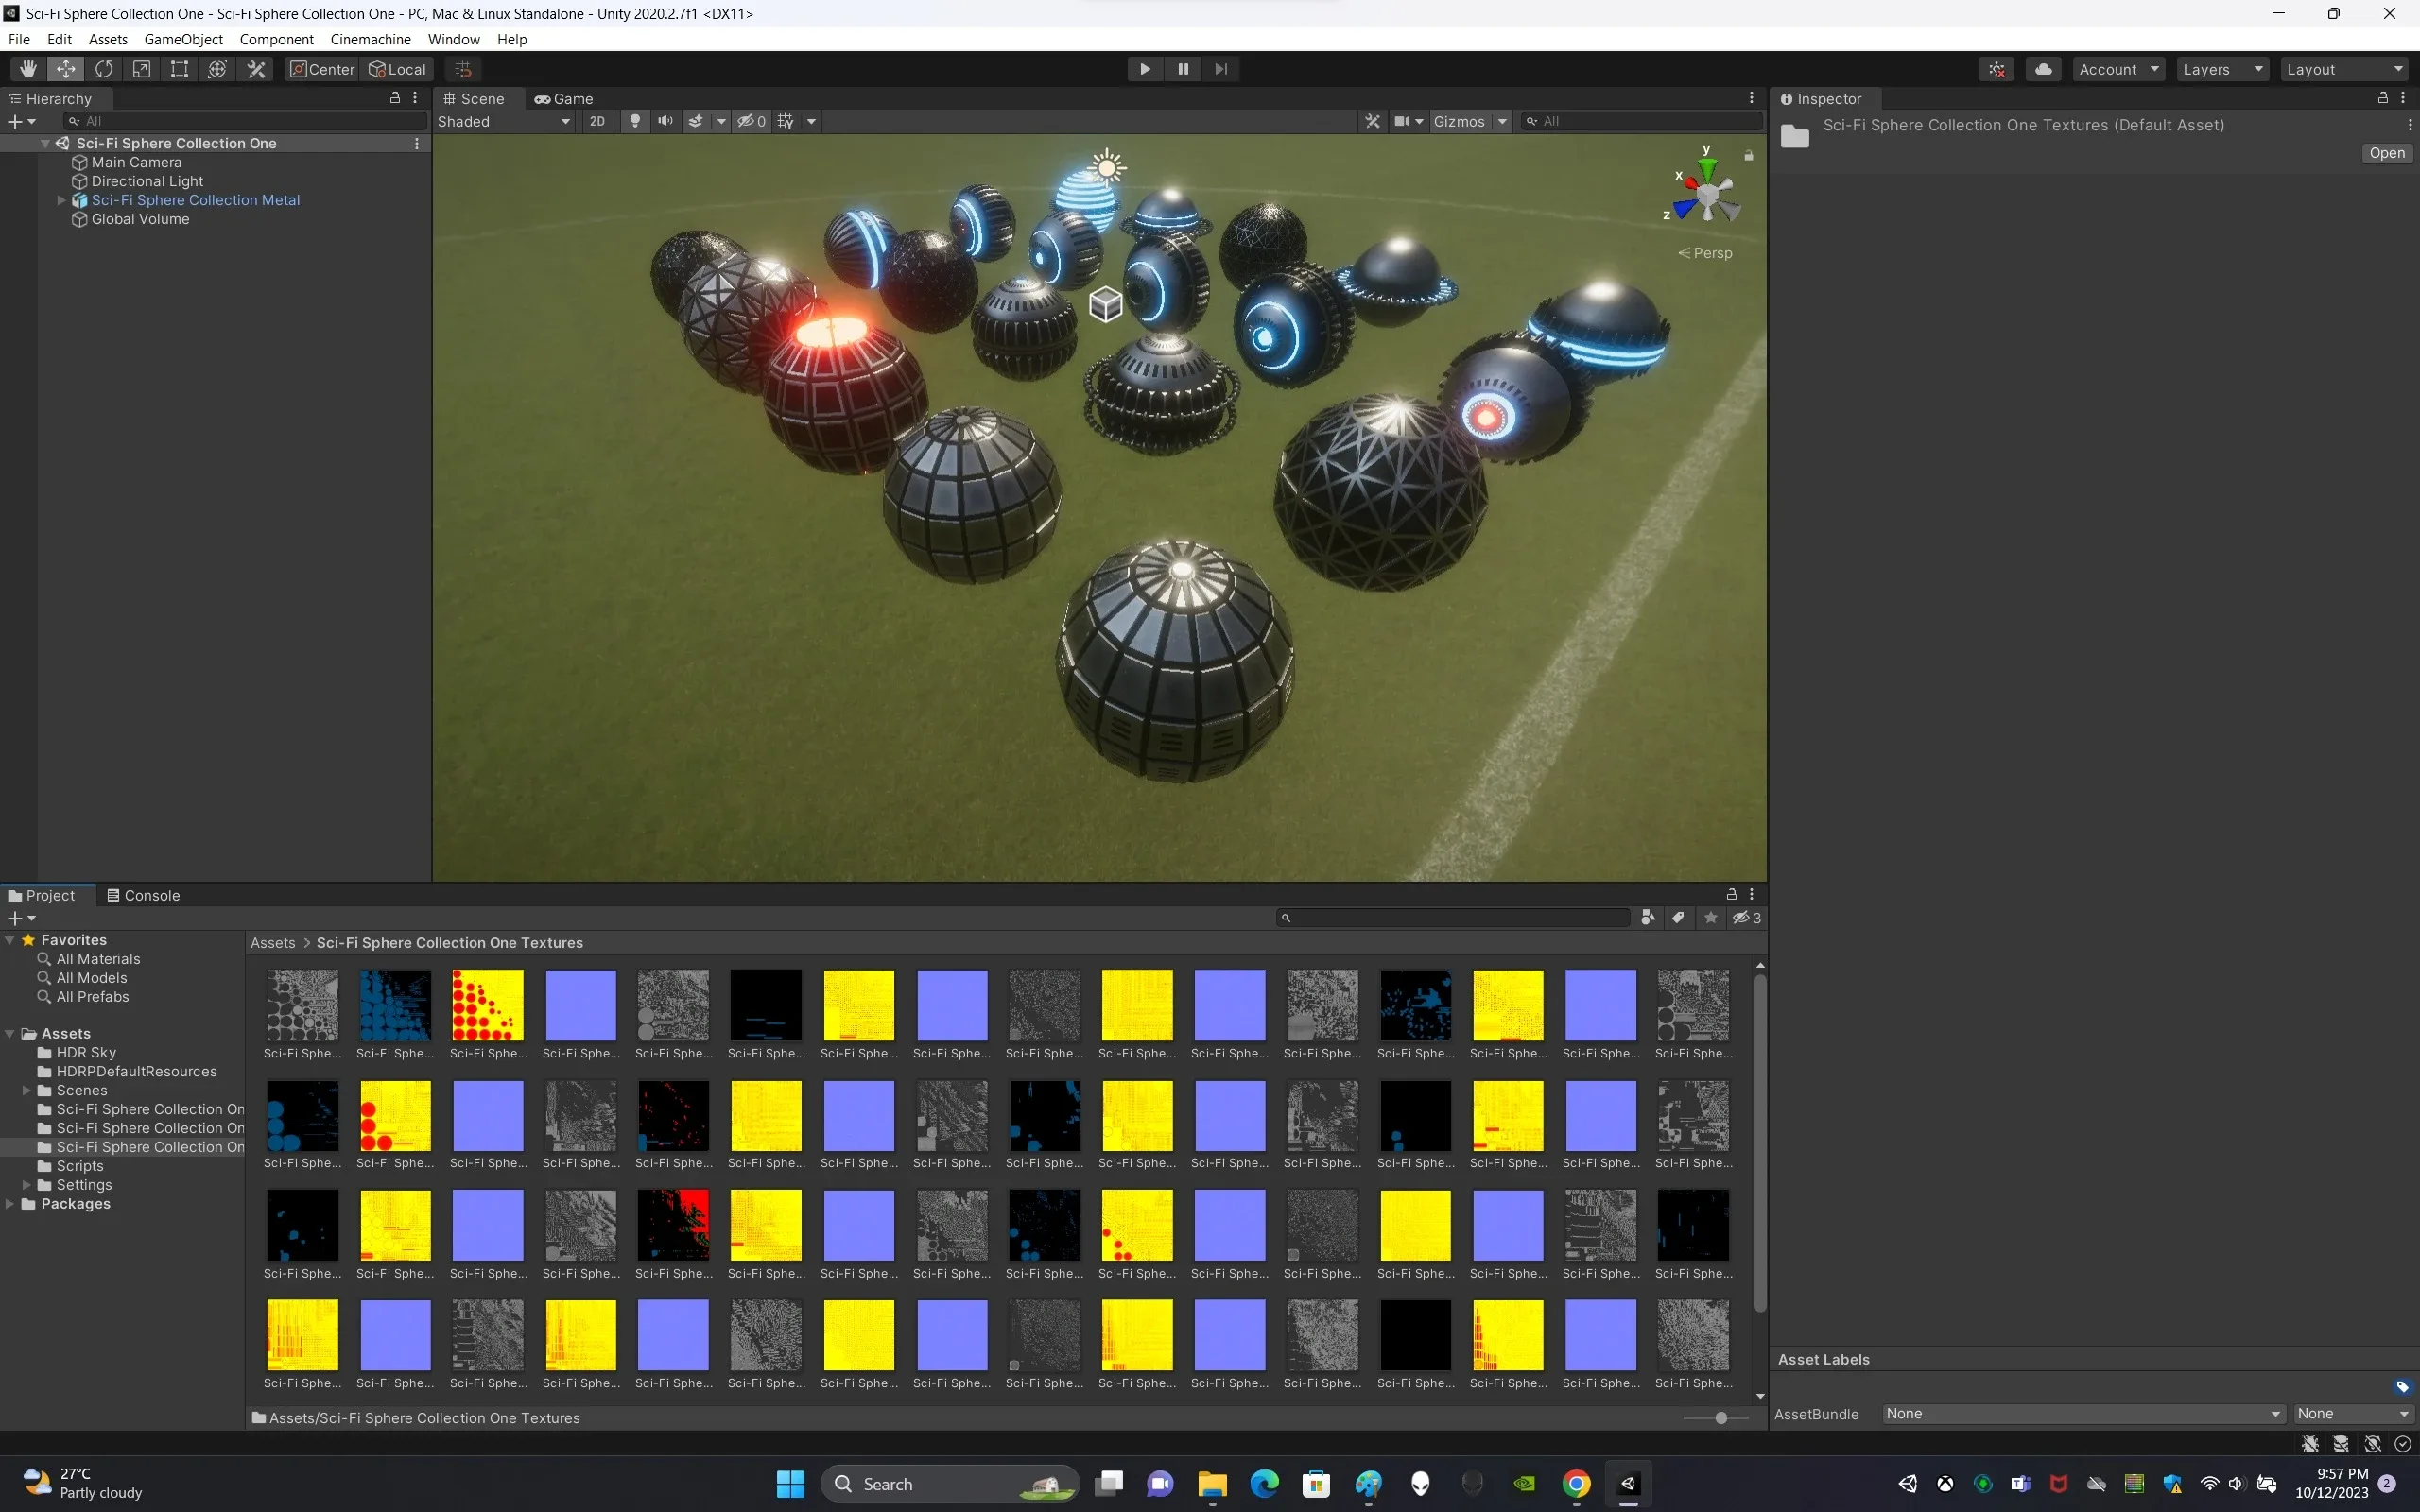Open the Cloud services icon
2420x1512 pixels.
2043,69
